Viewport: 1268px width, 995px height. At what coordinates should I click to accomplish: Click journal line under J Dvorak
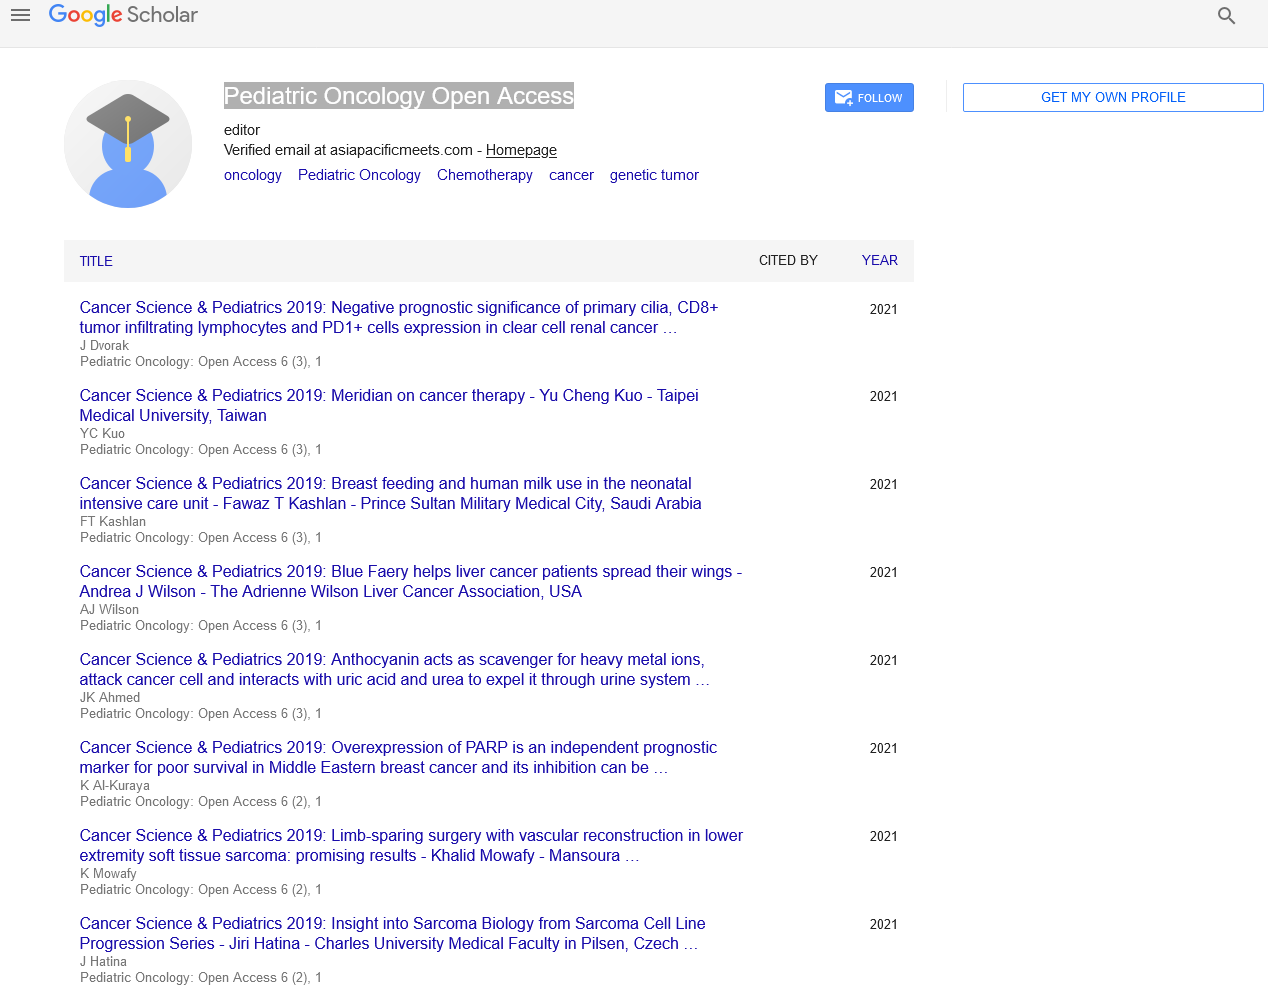coord(201,362)
